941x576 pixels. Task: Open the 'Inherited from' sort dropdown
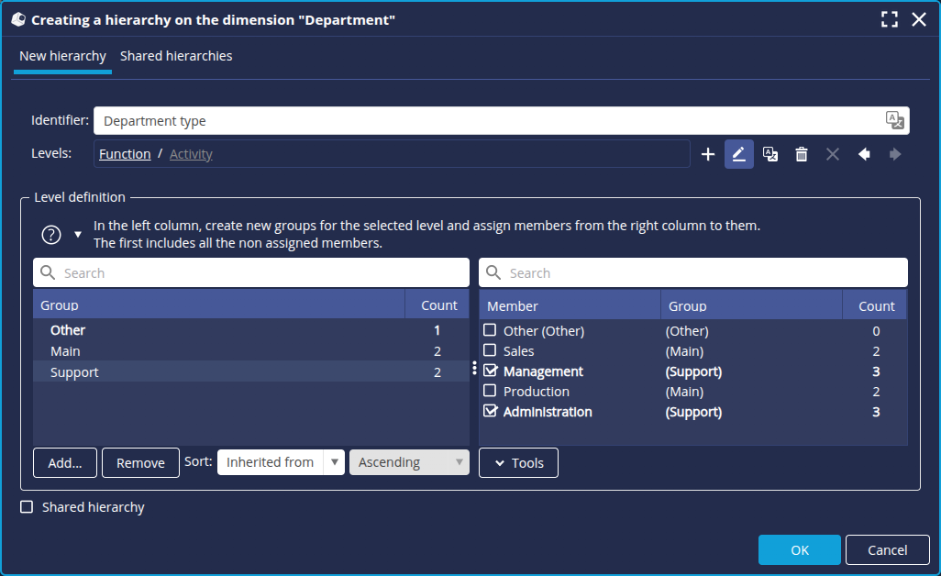point(281,462)
